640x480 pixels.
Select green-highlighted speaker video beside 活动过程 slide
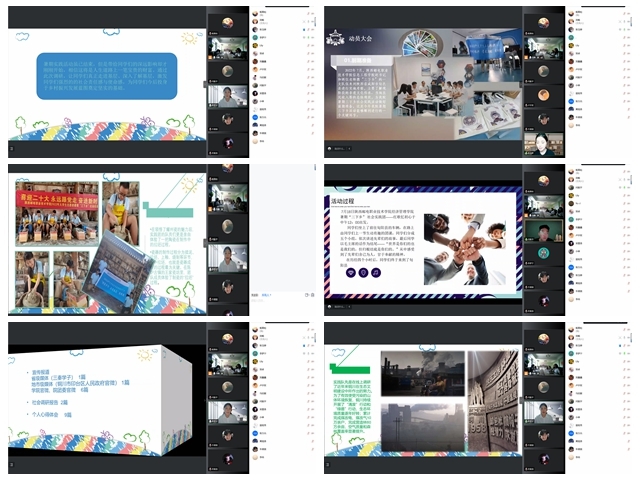543,234
